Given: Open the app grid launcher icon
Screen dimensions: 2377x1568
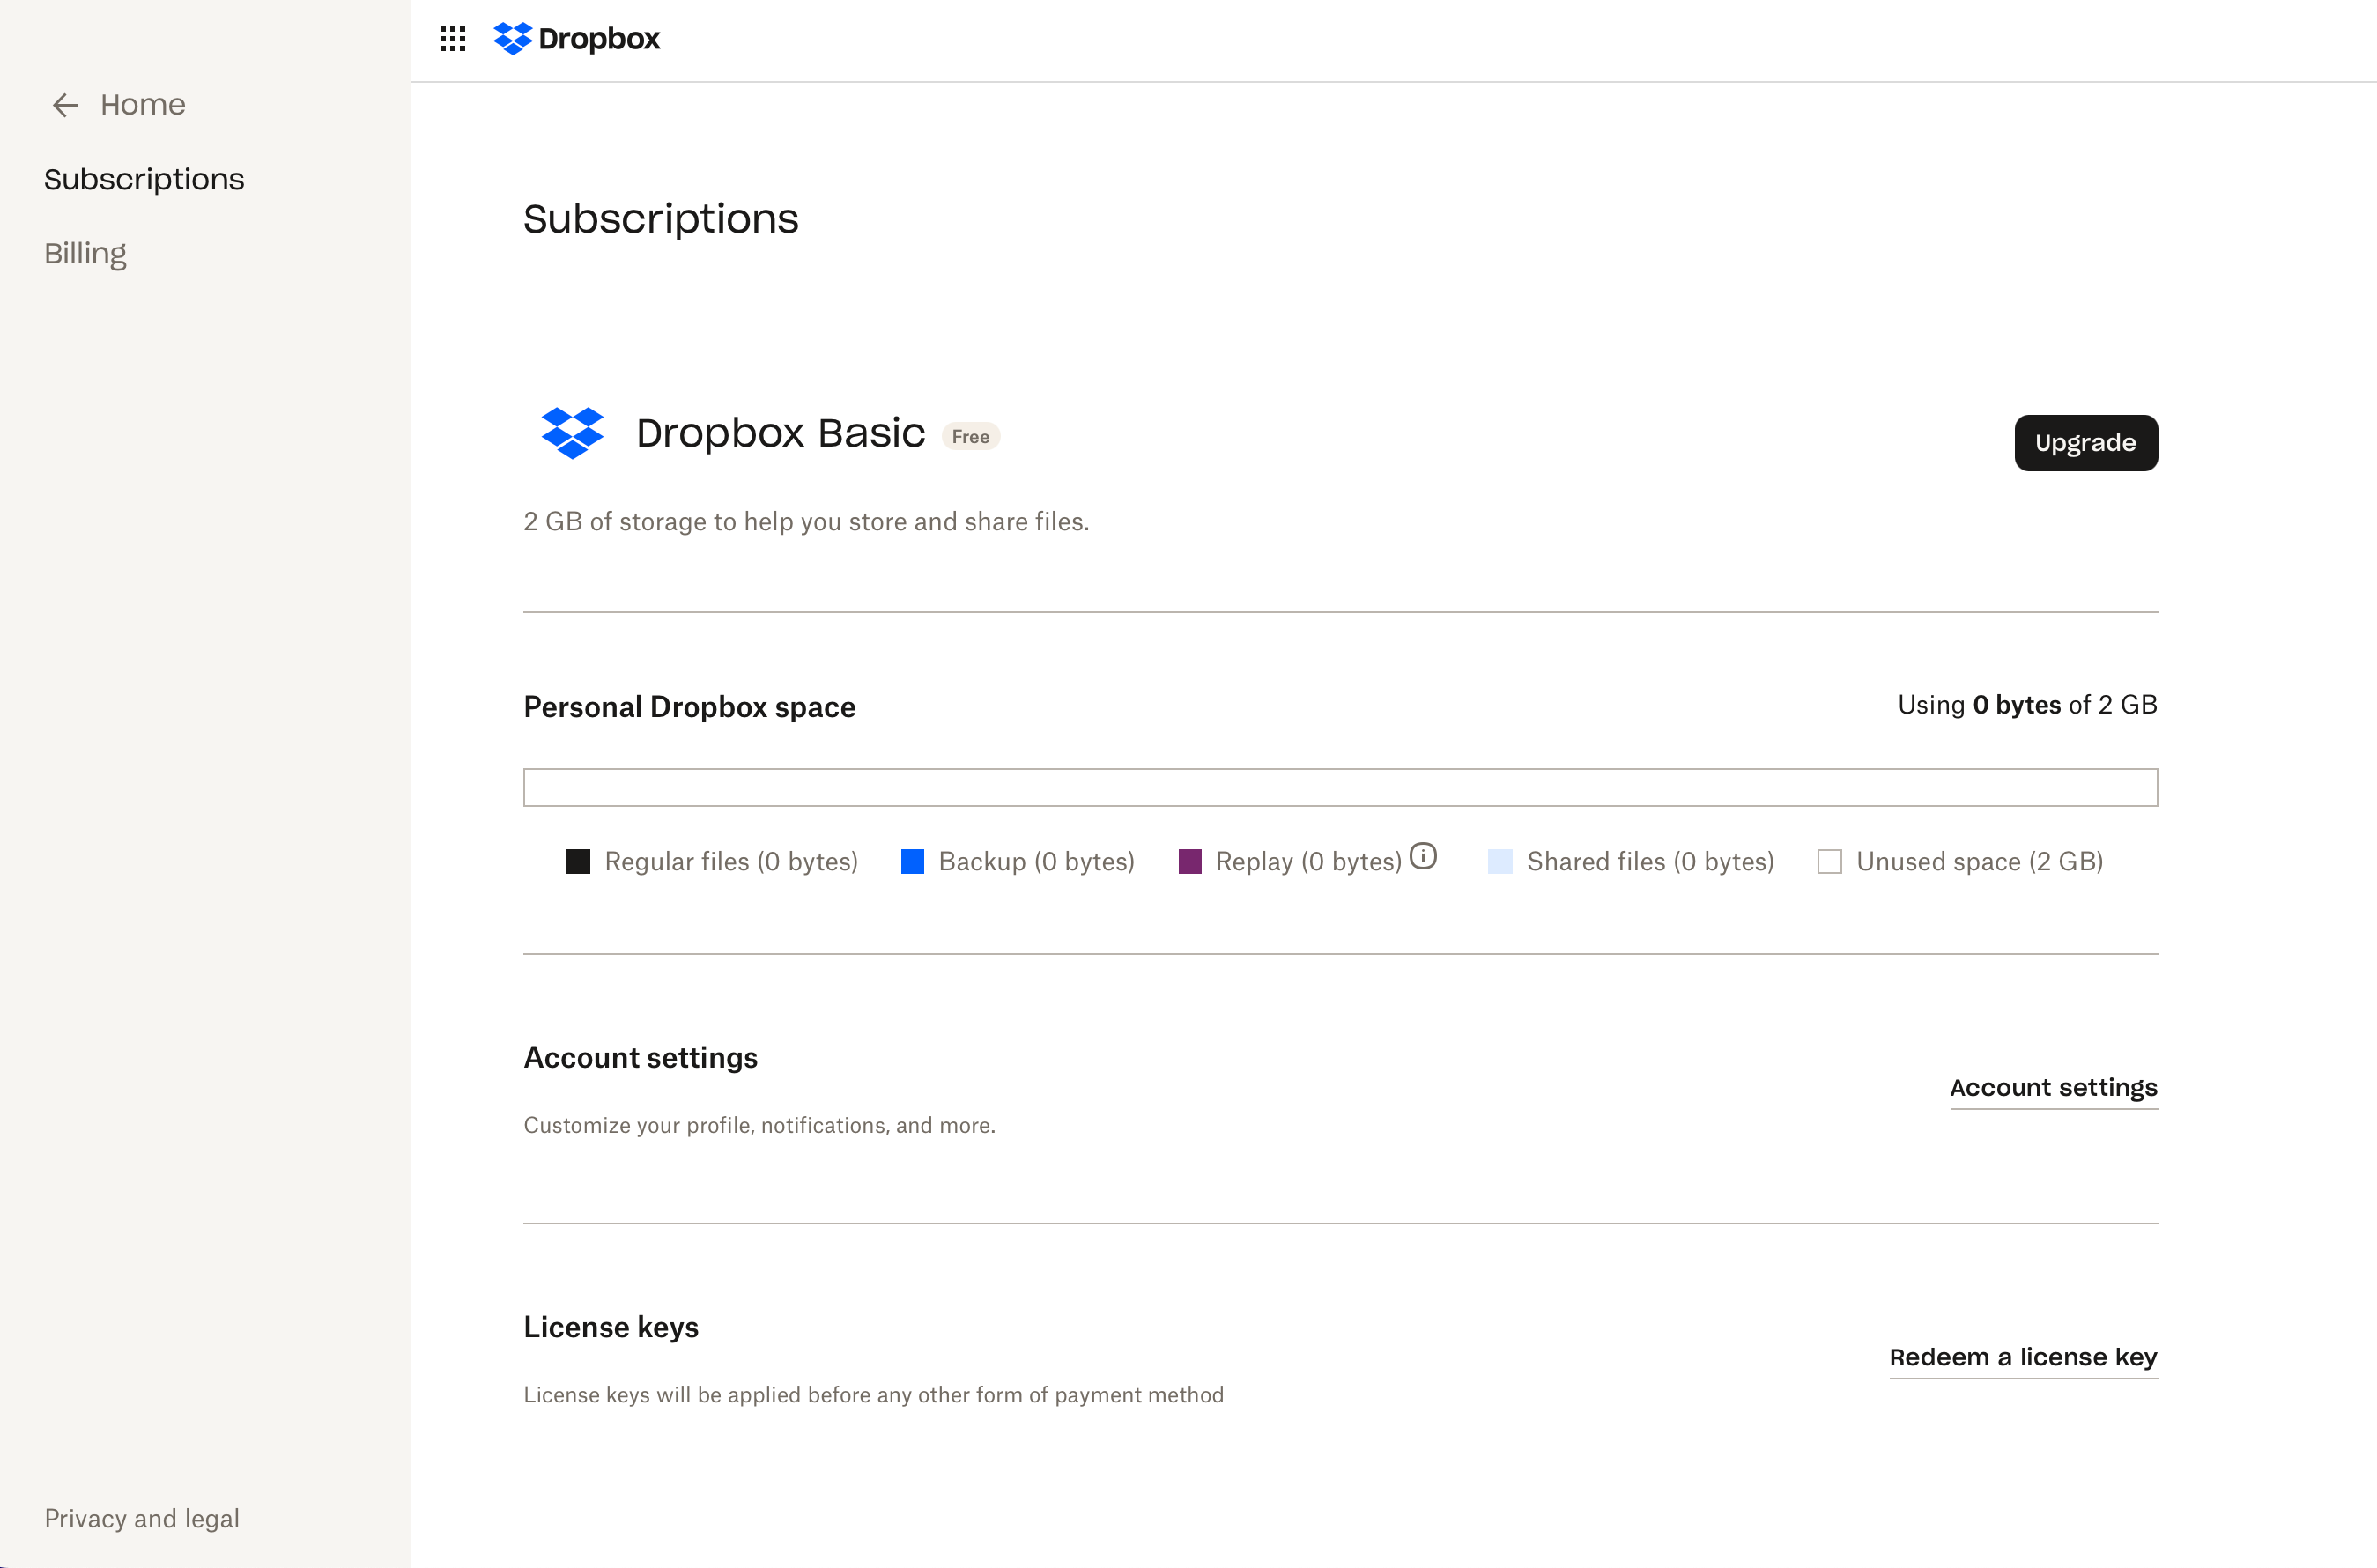Looking at the screenshot, I should 452,39.
